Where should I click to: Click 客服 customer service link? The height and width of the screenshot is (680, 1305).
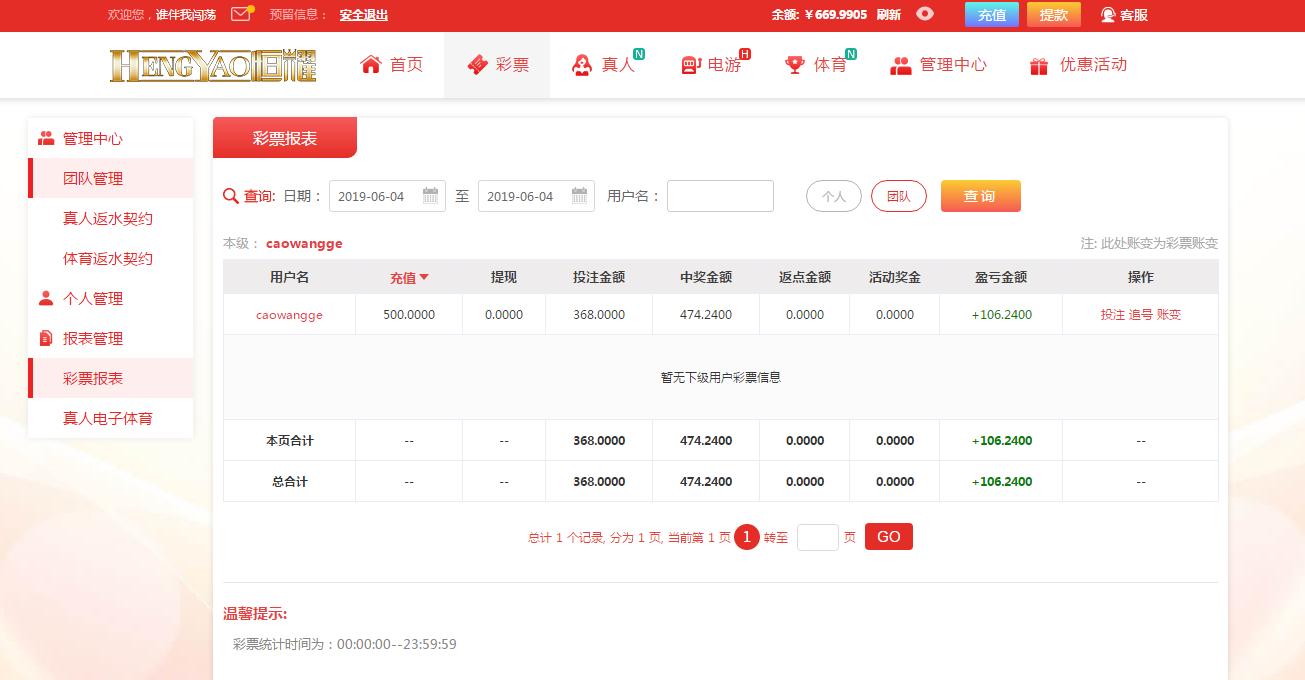tap(1134, 15)
